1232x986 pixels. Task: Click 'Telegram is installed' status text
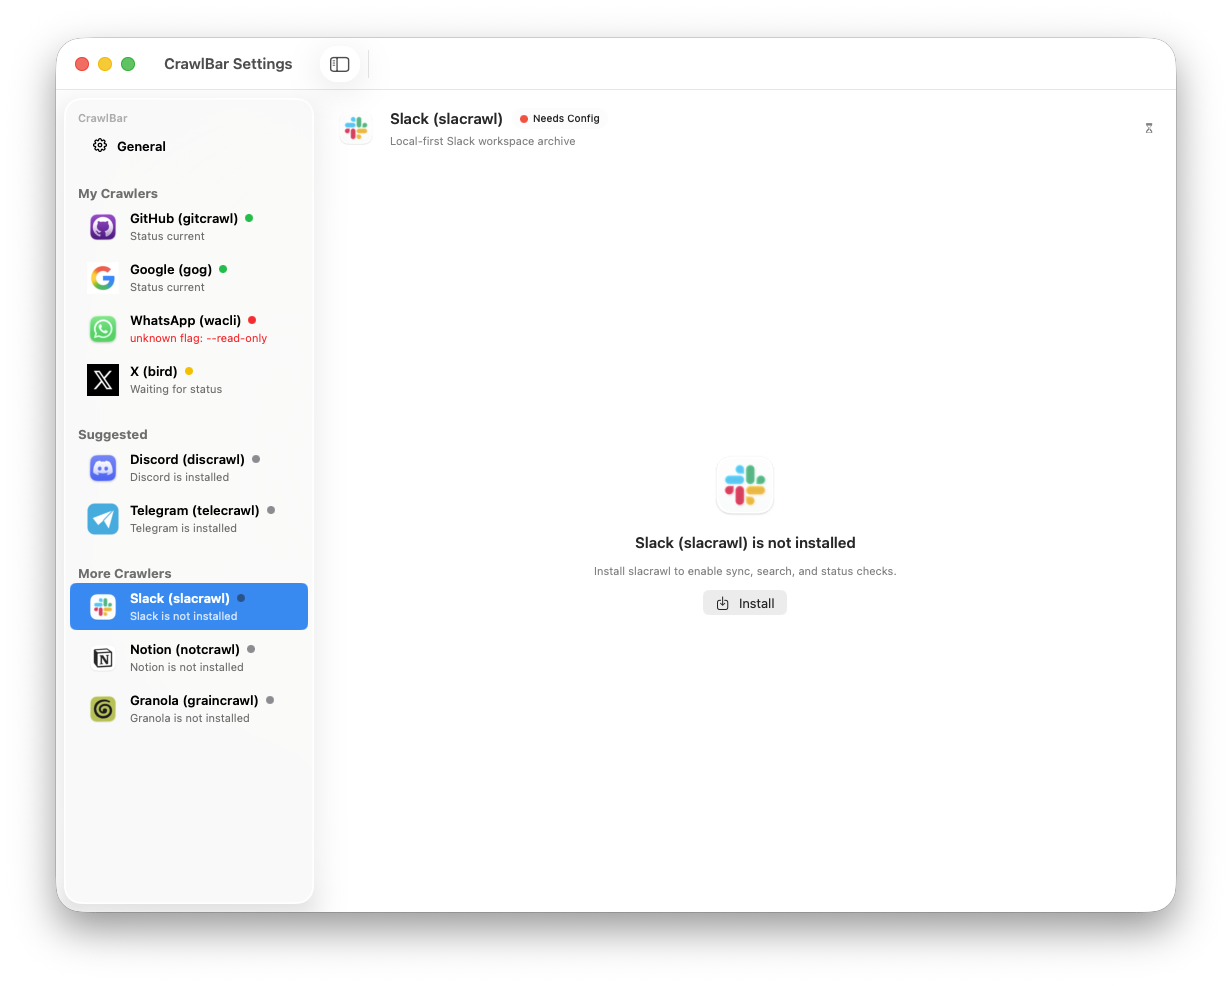point(184,528)
